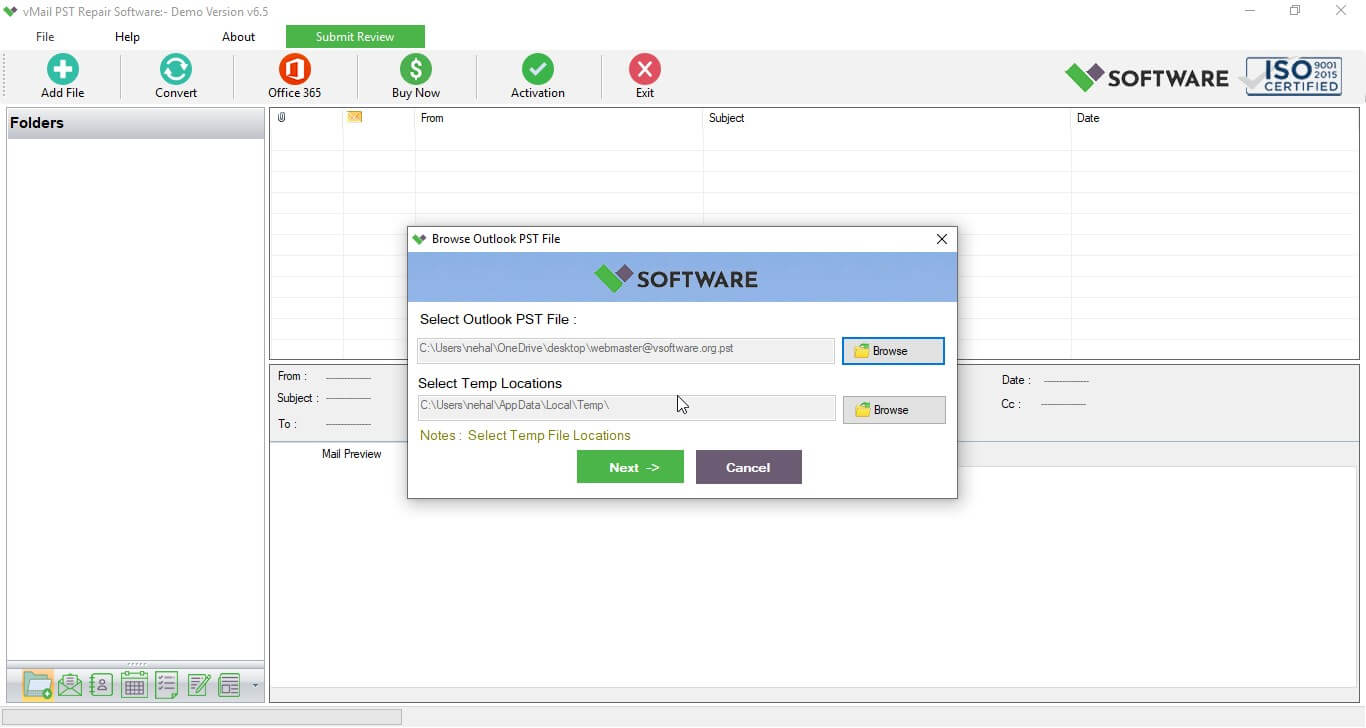Screen dimensions: 1366x728
Task: Sort by the attachment paperclip column
Action: tap(282, 118)
